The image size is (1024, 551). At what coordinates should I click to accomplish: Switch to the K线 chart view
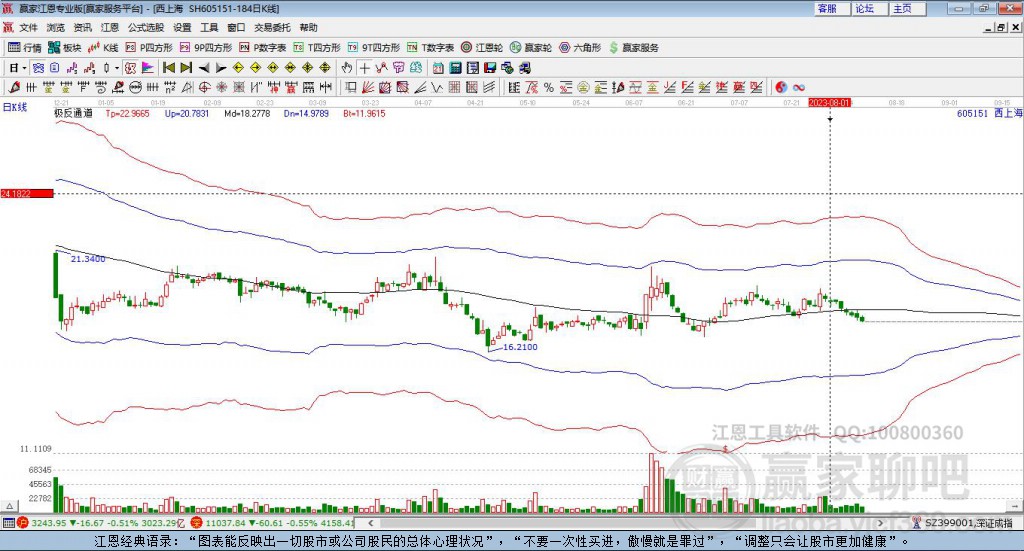(x=103, y=48)
